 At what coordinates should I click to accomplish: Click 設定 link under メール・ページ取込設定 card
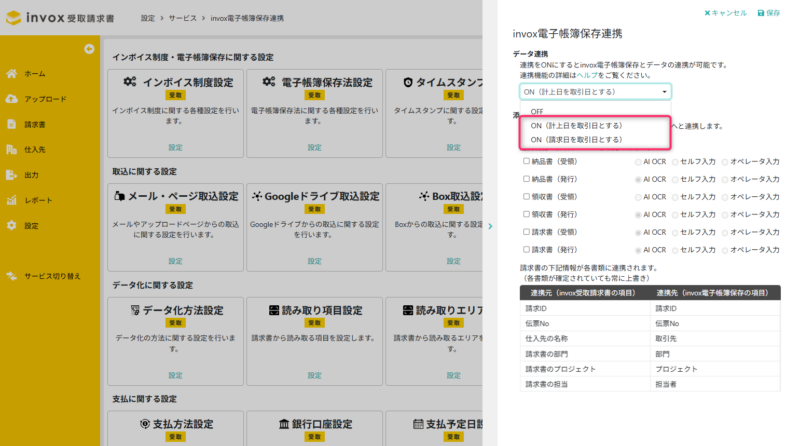176,261
